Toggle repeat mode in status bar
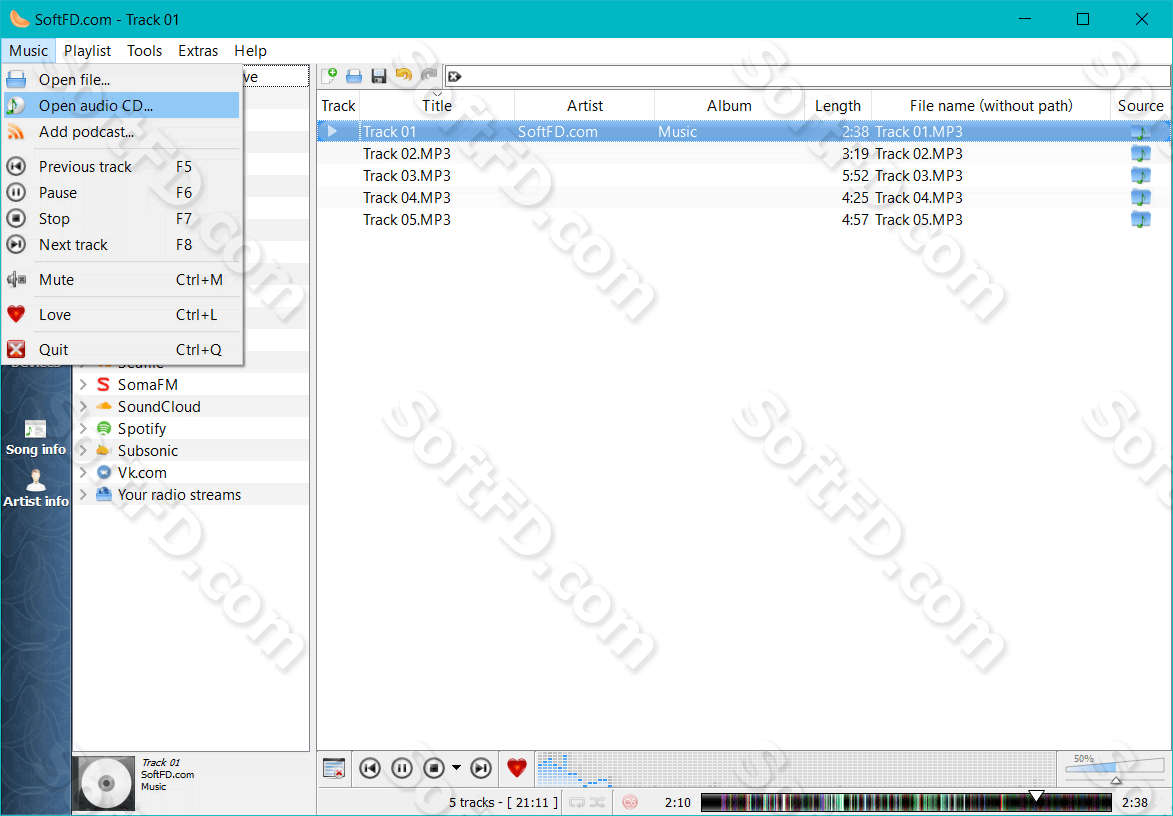The image size is (1173, 816). click(577, 803)
